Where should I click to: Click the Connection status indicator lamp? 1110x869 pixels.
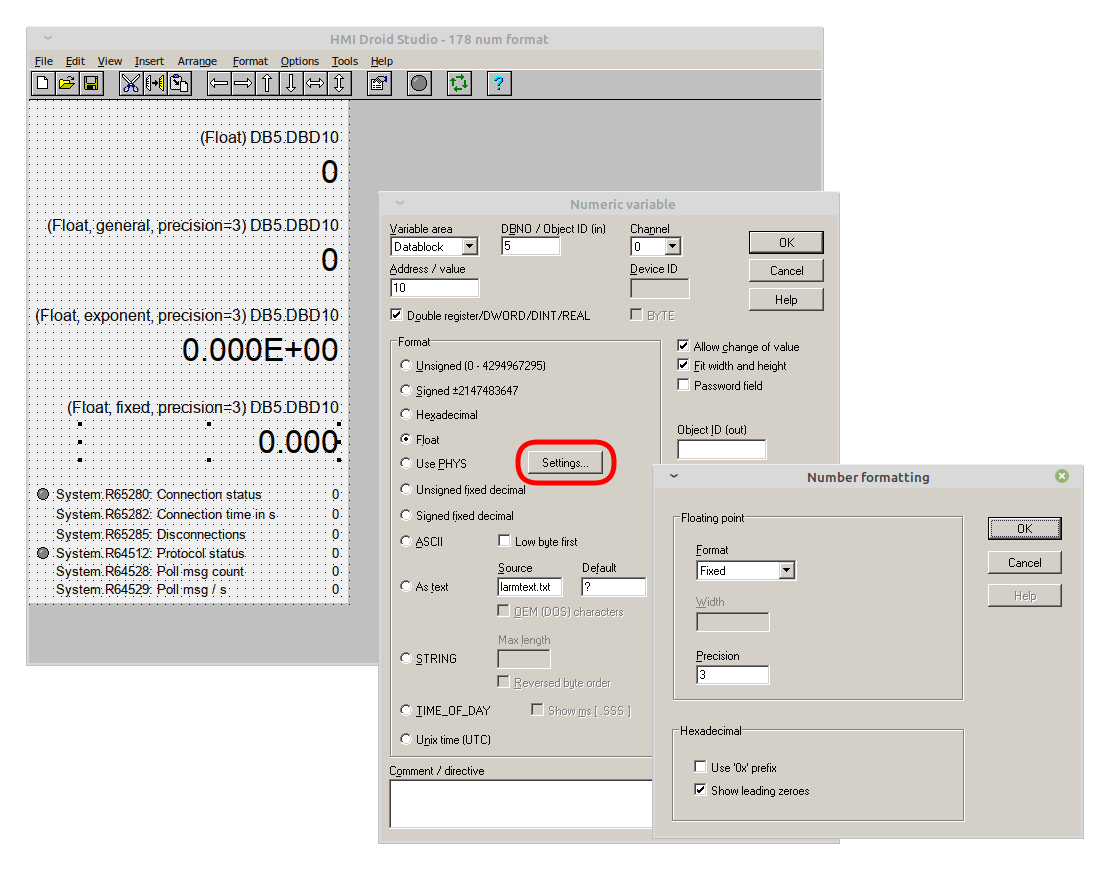click(43, 494)
